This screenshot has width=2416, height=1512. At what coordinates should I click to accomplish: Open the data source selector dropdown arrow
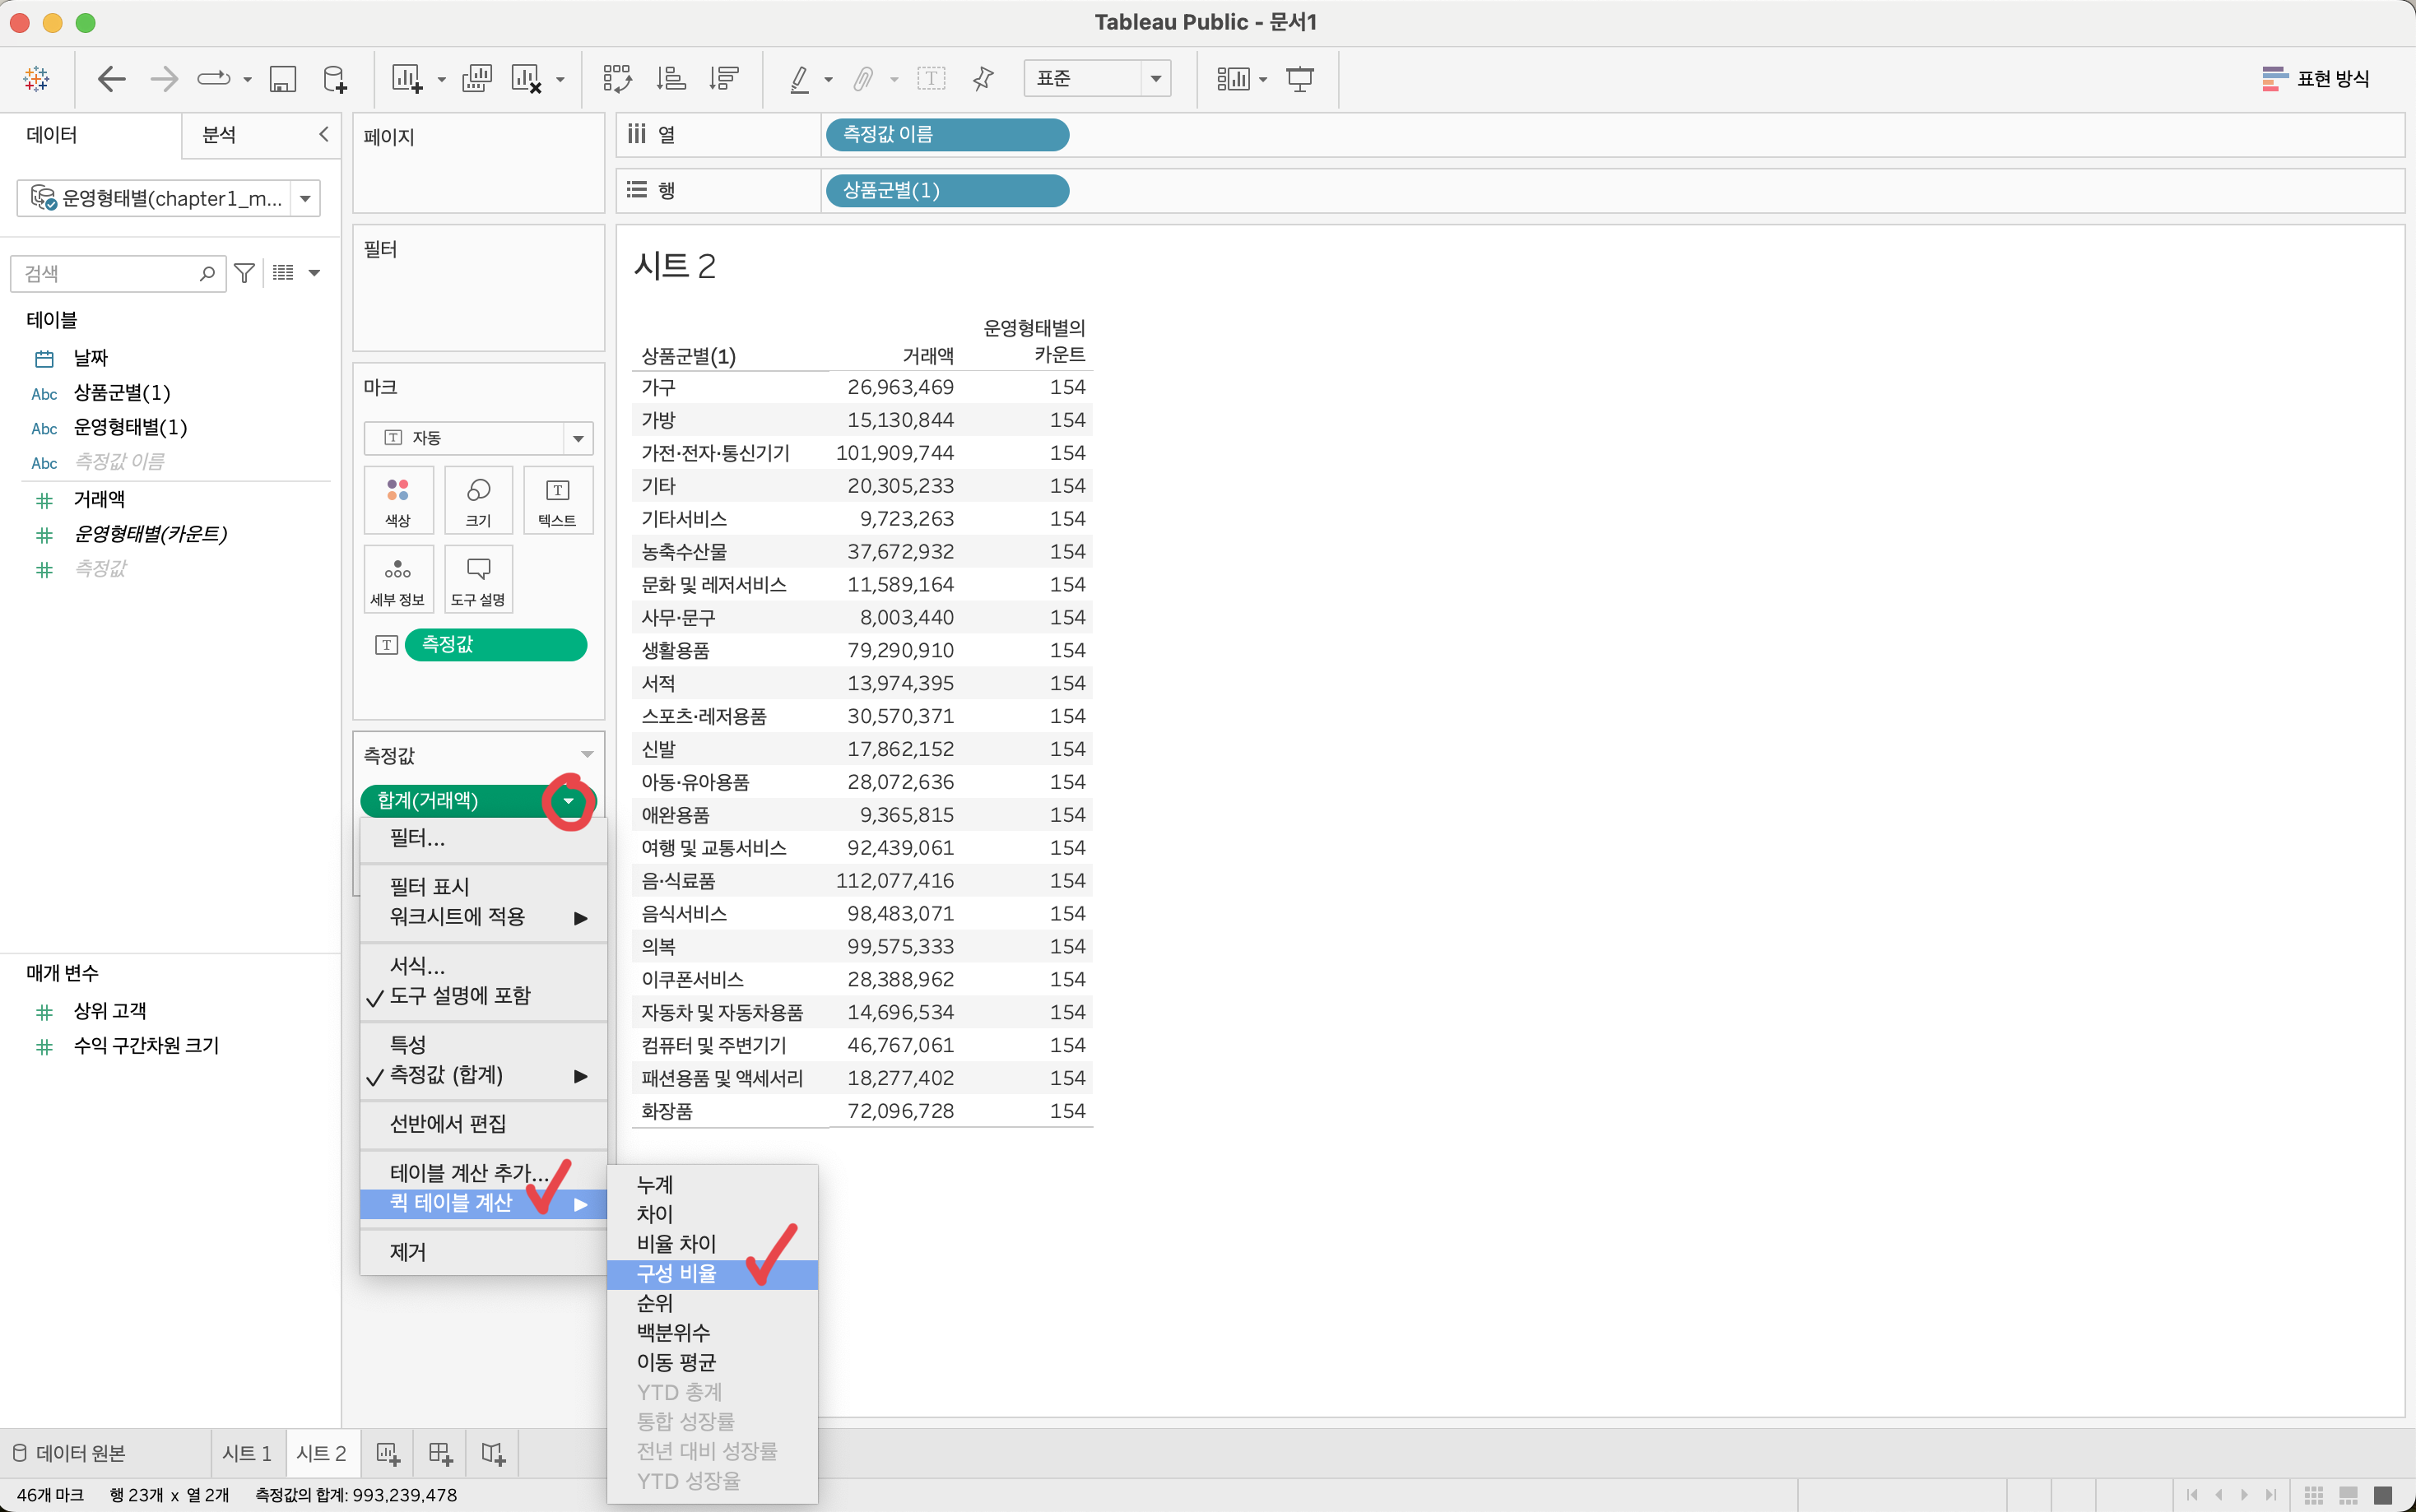pyautogui.click(x=305, y=199)
